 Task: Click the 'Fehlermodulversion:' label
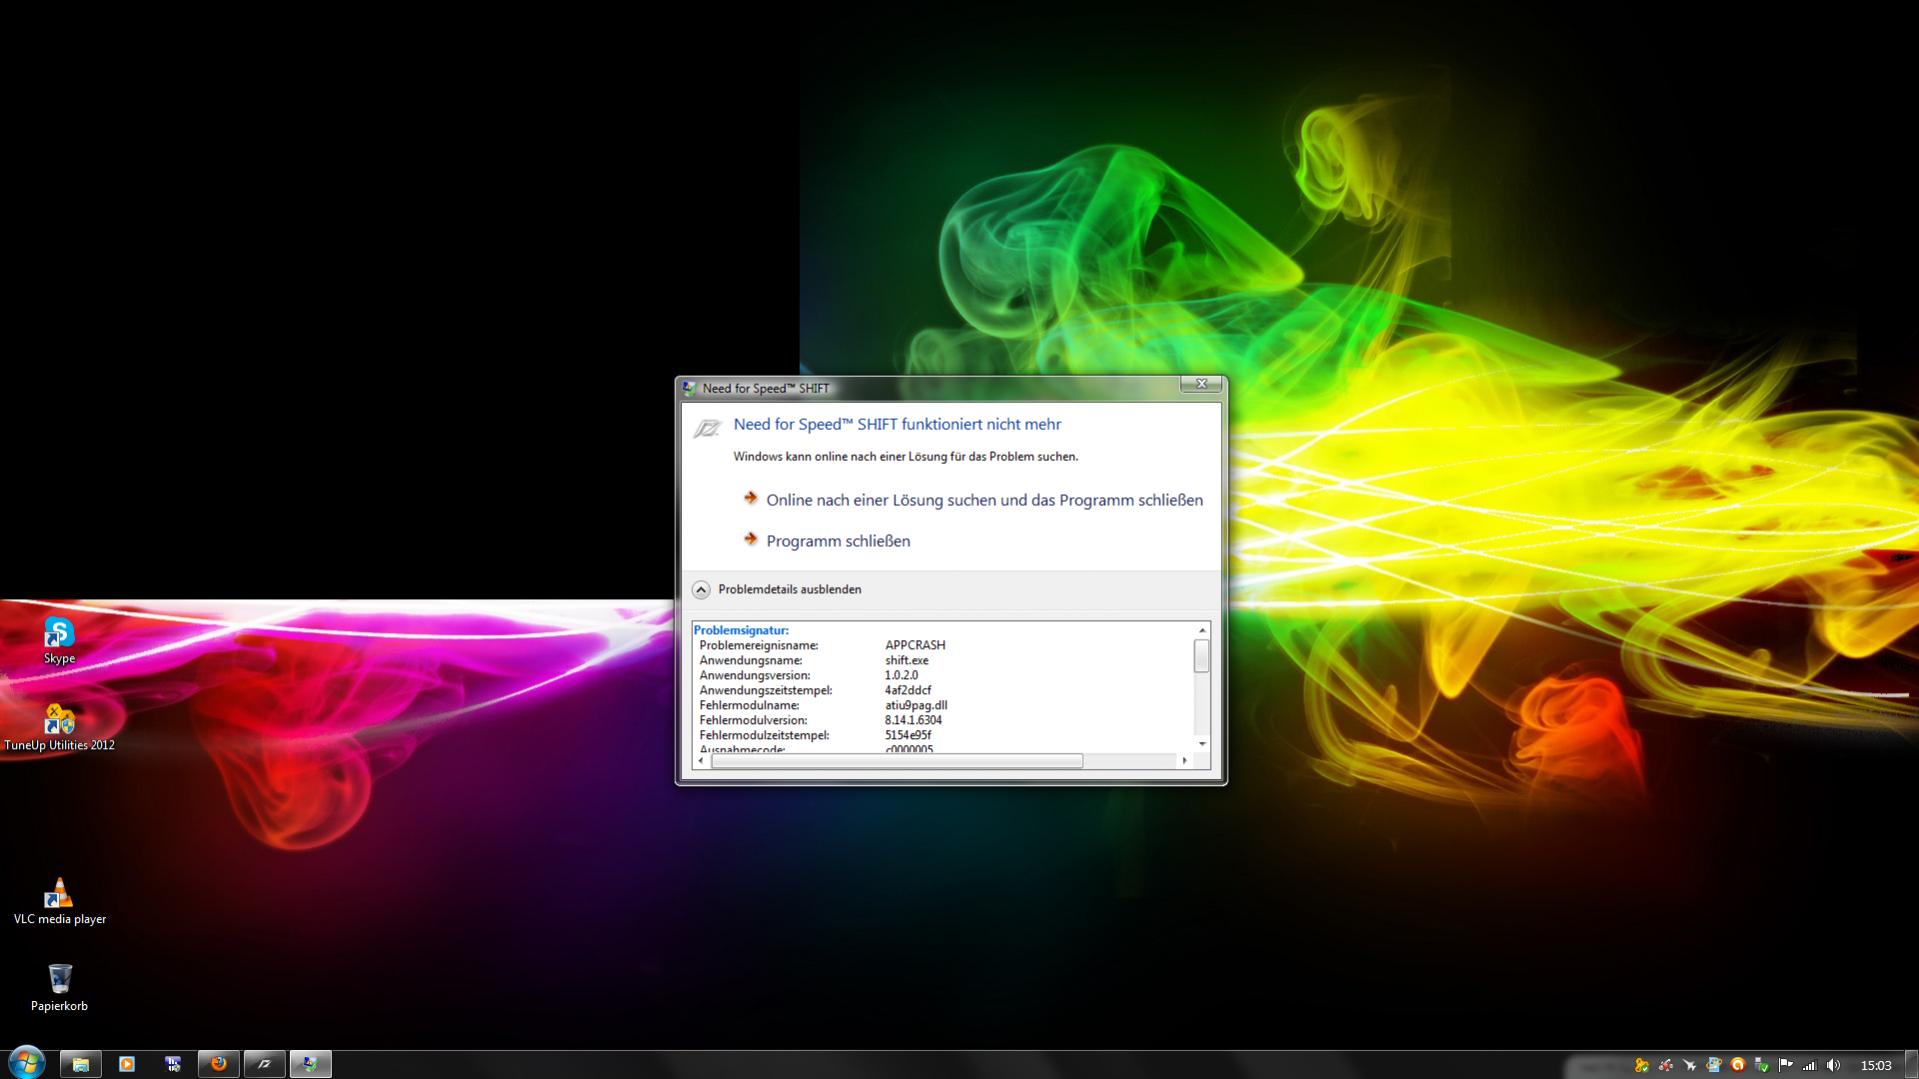753,720
